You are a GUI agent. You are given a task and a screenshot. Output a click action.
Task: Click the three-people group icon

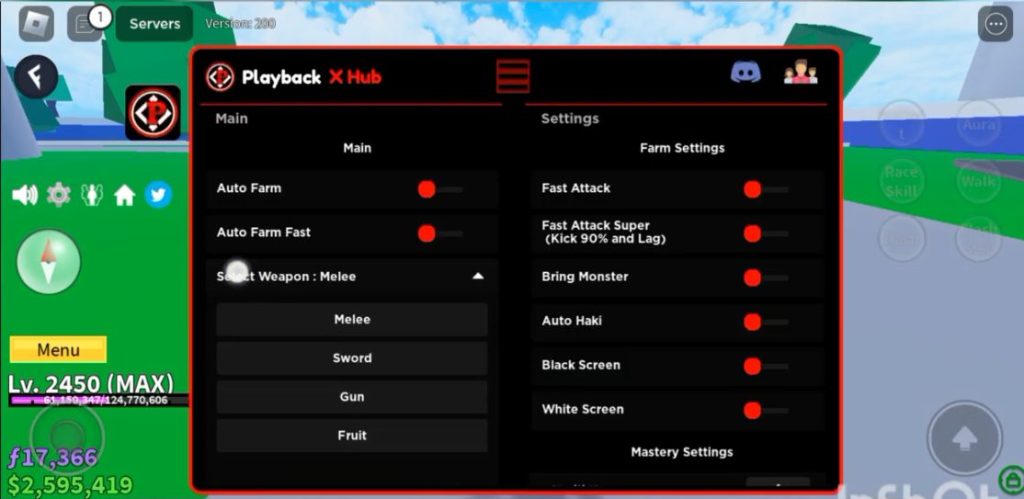801,72
